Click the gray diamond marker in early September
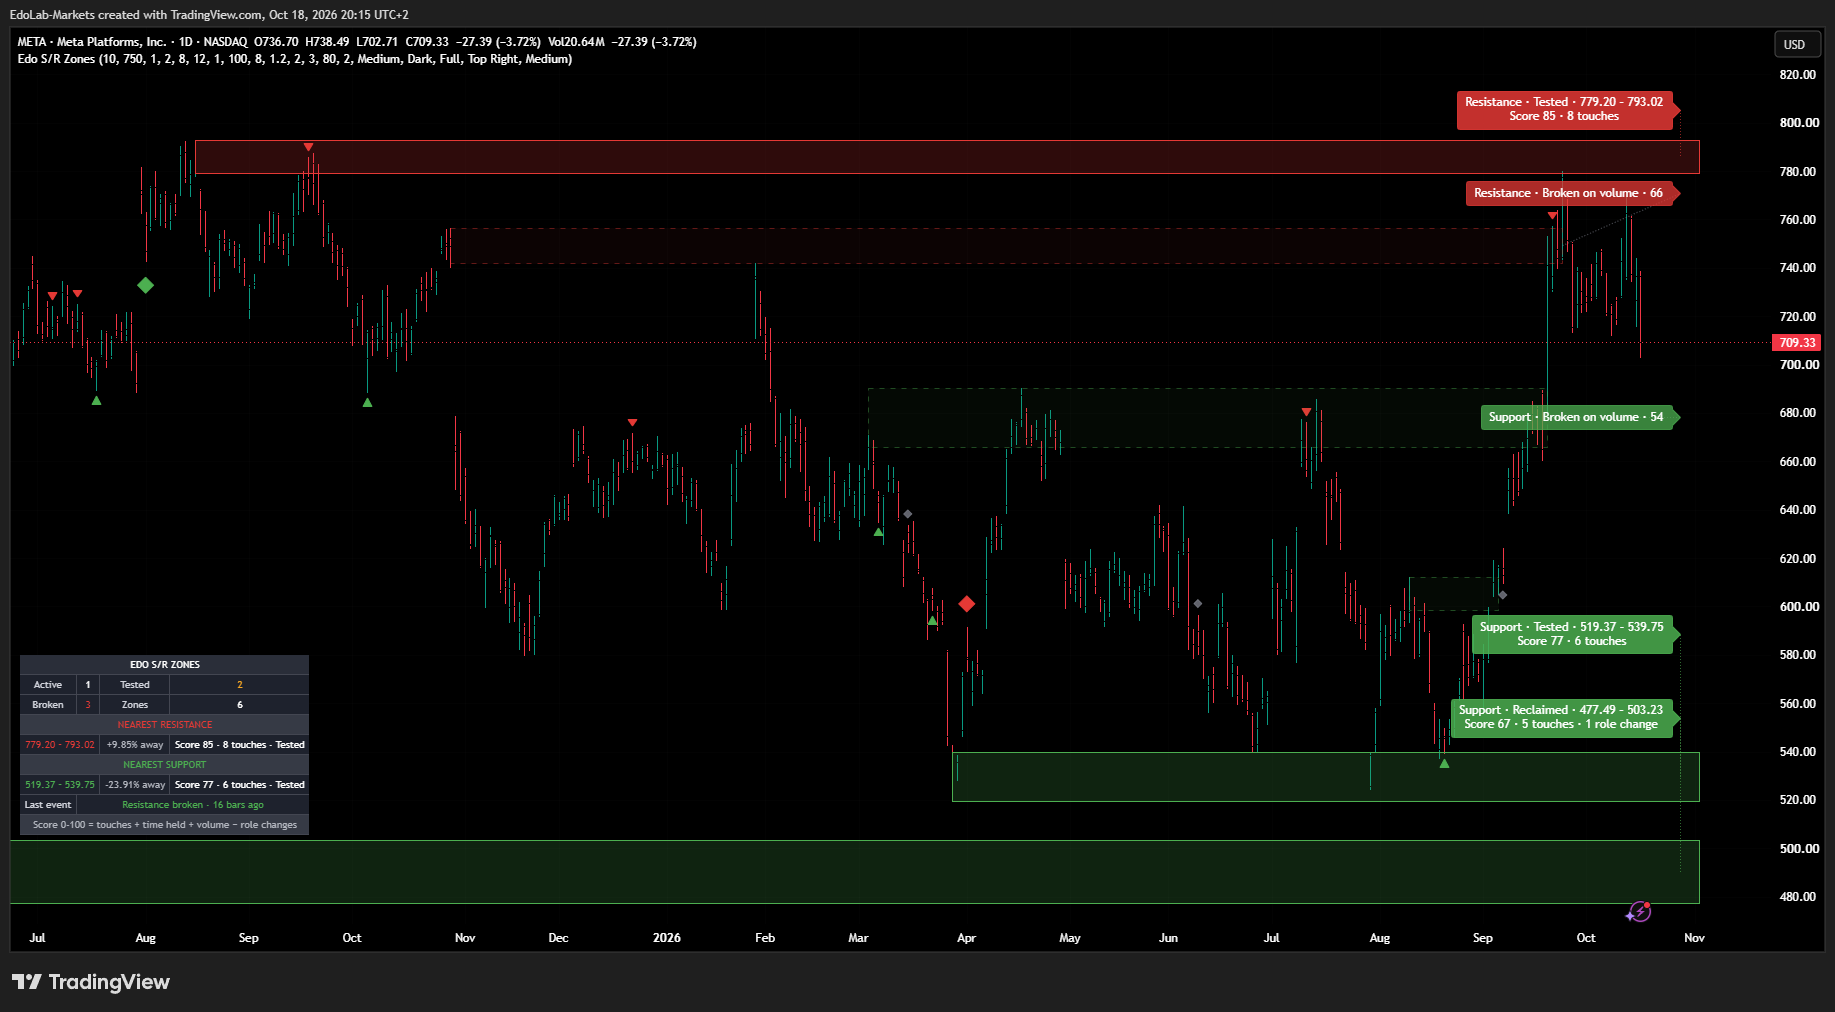Image resolution: width=1835 pixels, height=1012 pixels. (1503, 595)
